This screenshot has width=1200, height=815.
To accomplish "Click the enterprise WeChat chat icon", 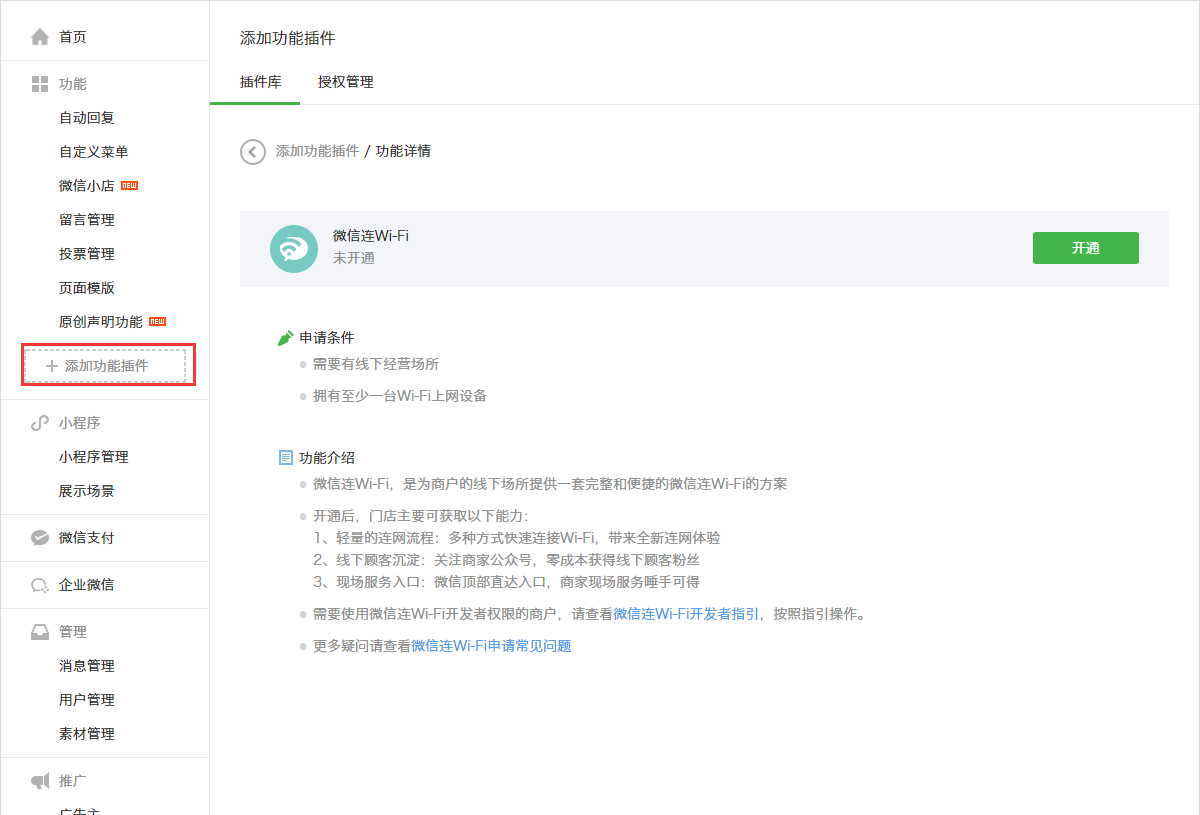I will (40, 585).
